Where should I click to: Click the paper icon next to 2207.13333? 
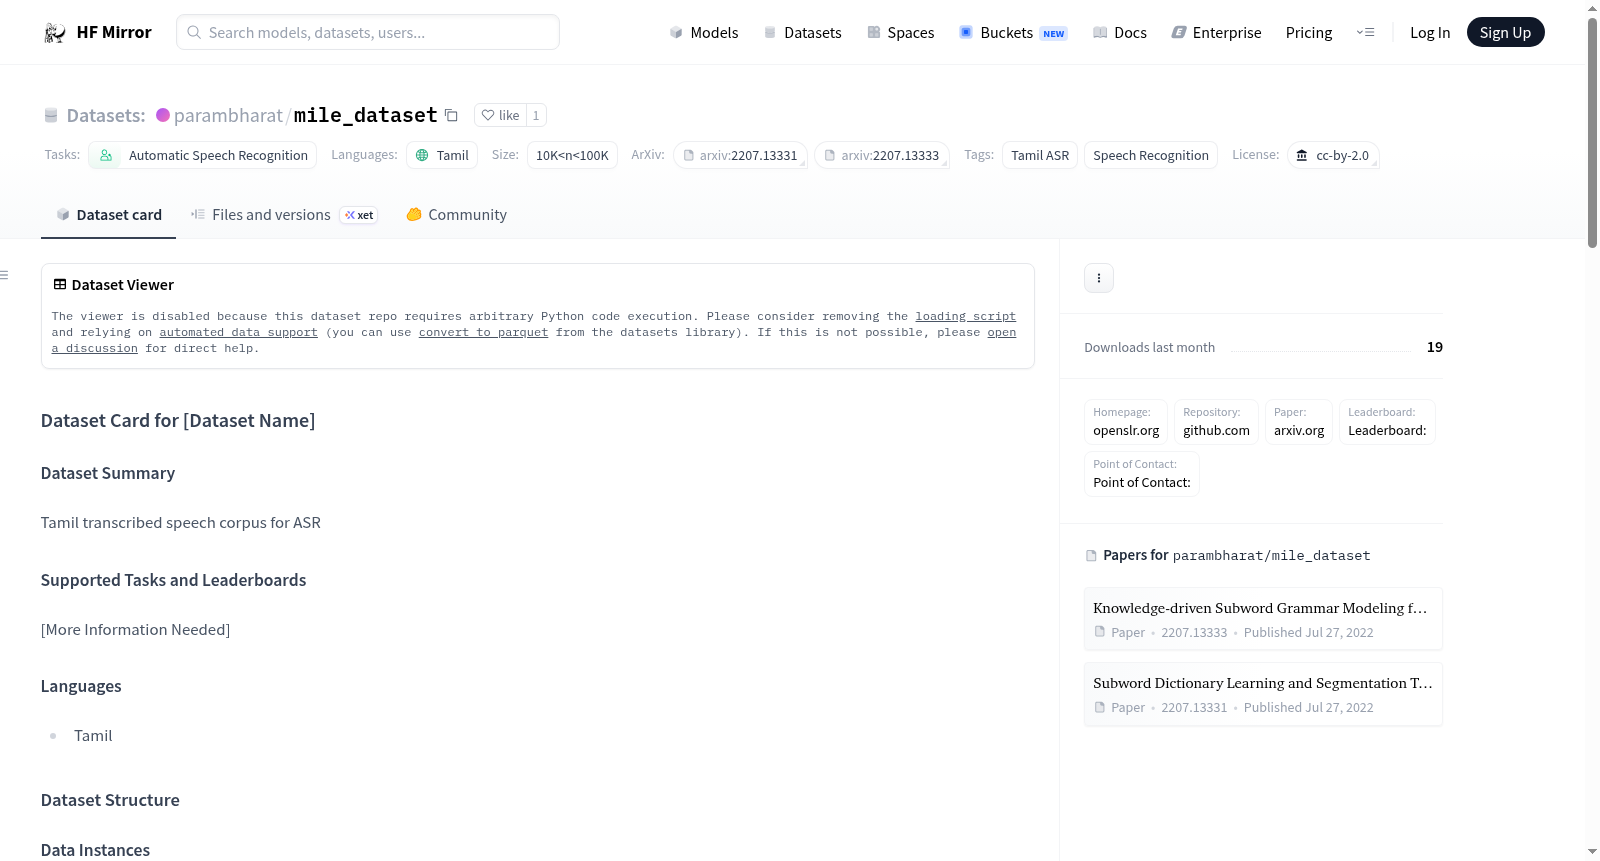click(1100, 632)
